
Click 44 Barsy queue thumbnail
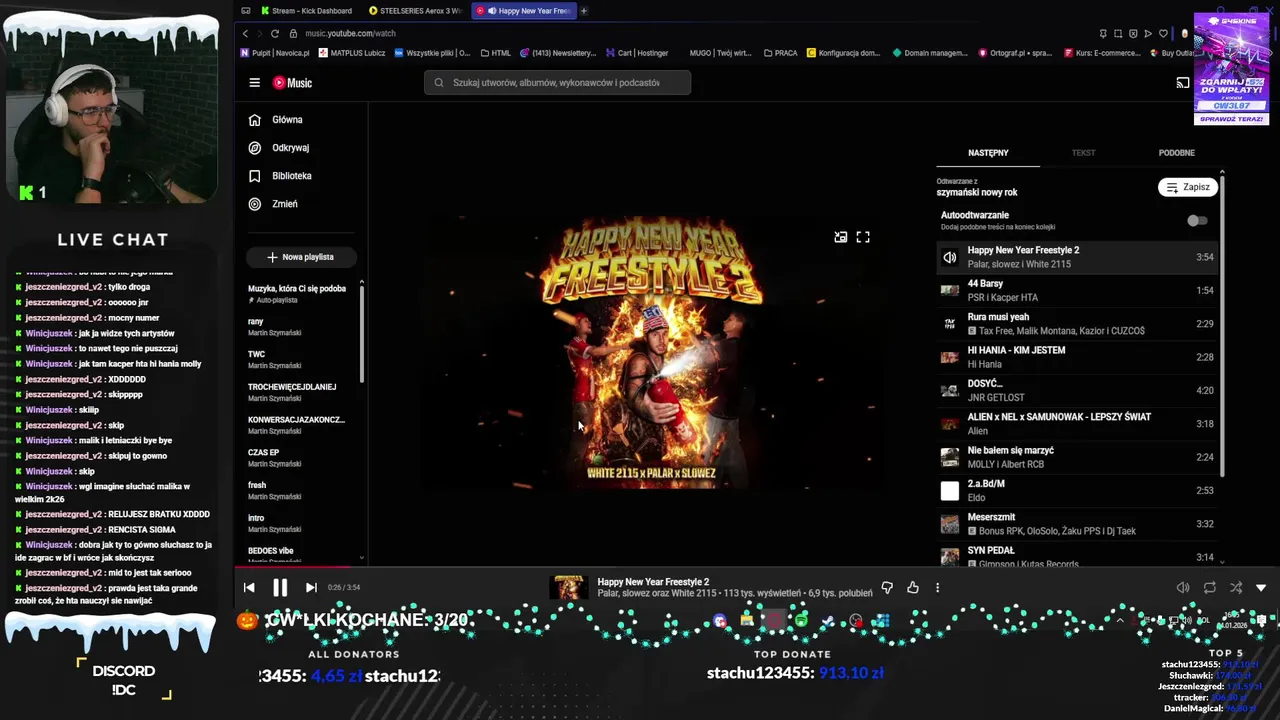950,290
